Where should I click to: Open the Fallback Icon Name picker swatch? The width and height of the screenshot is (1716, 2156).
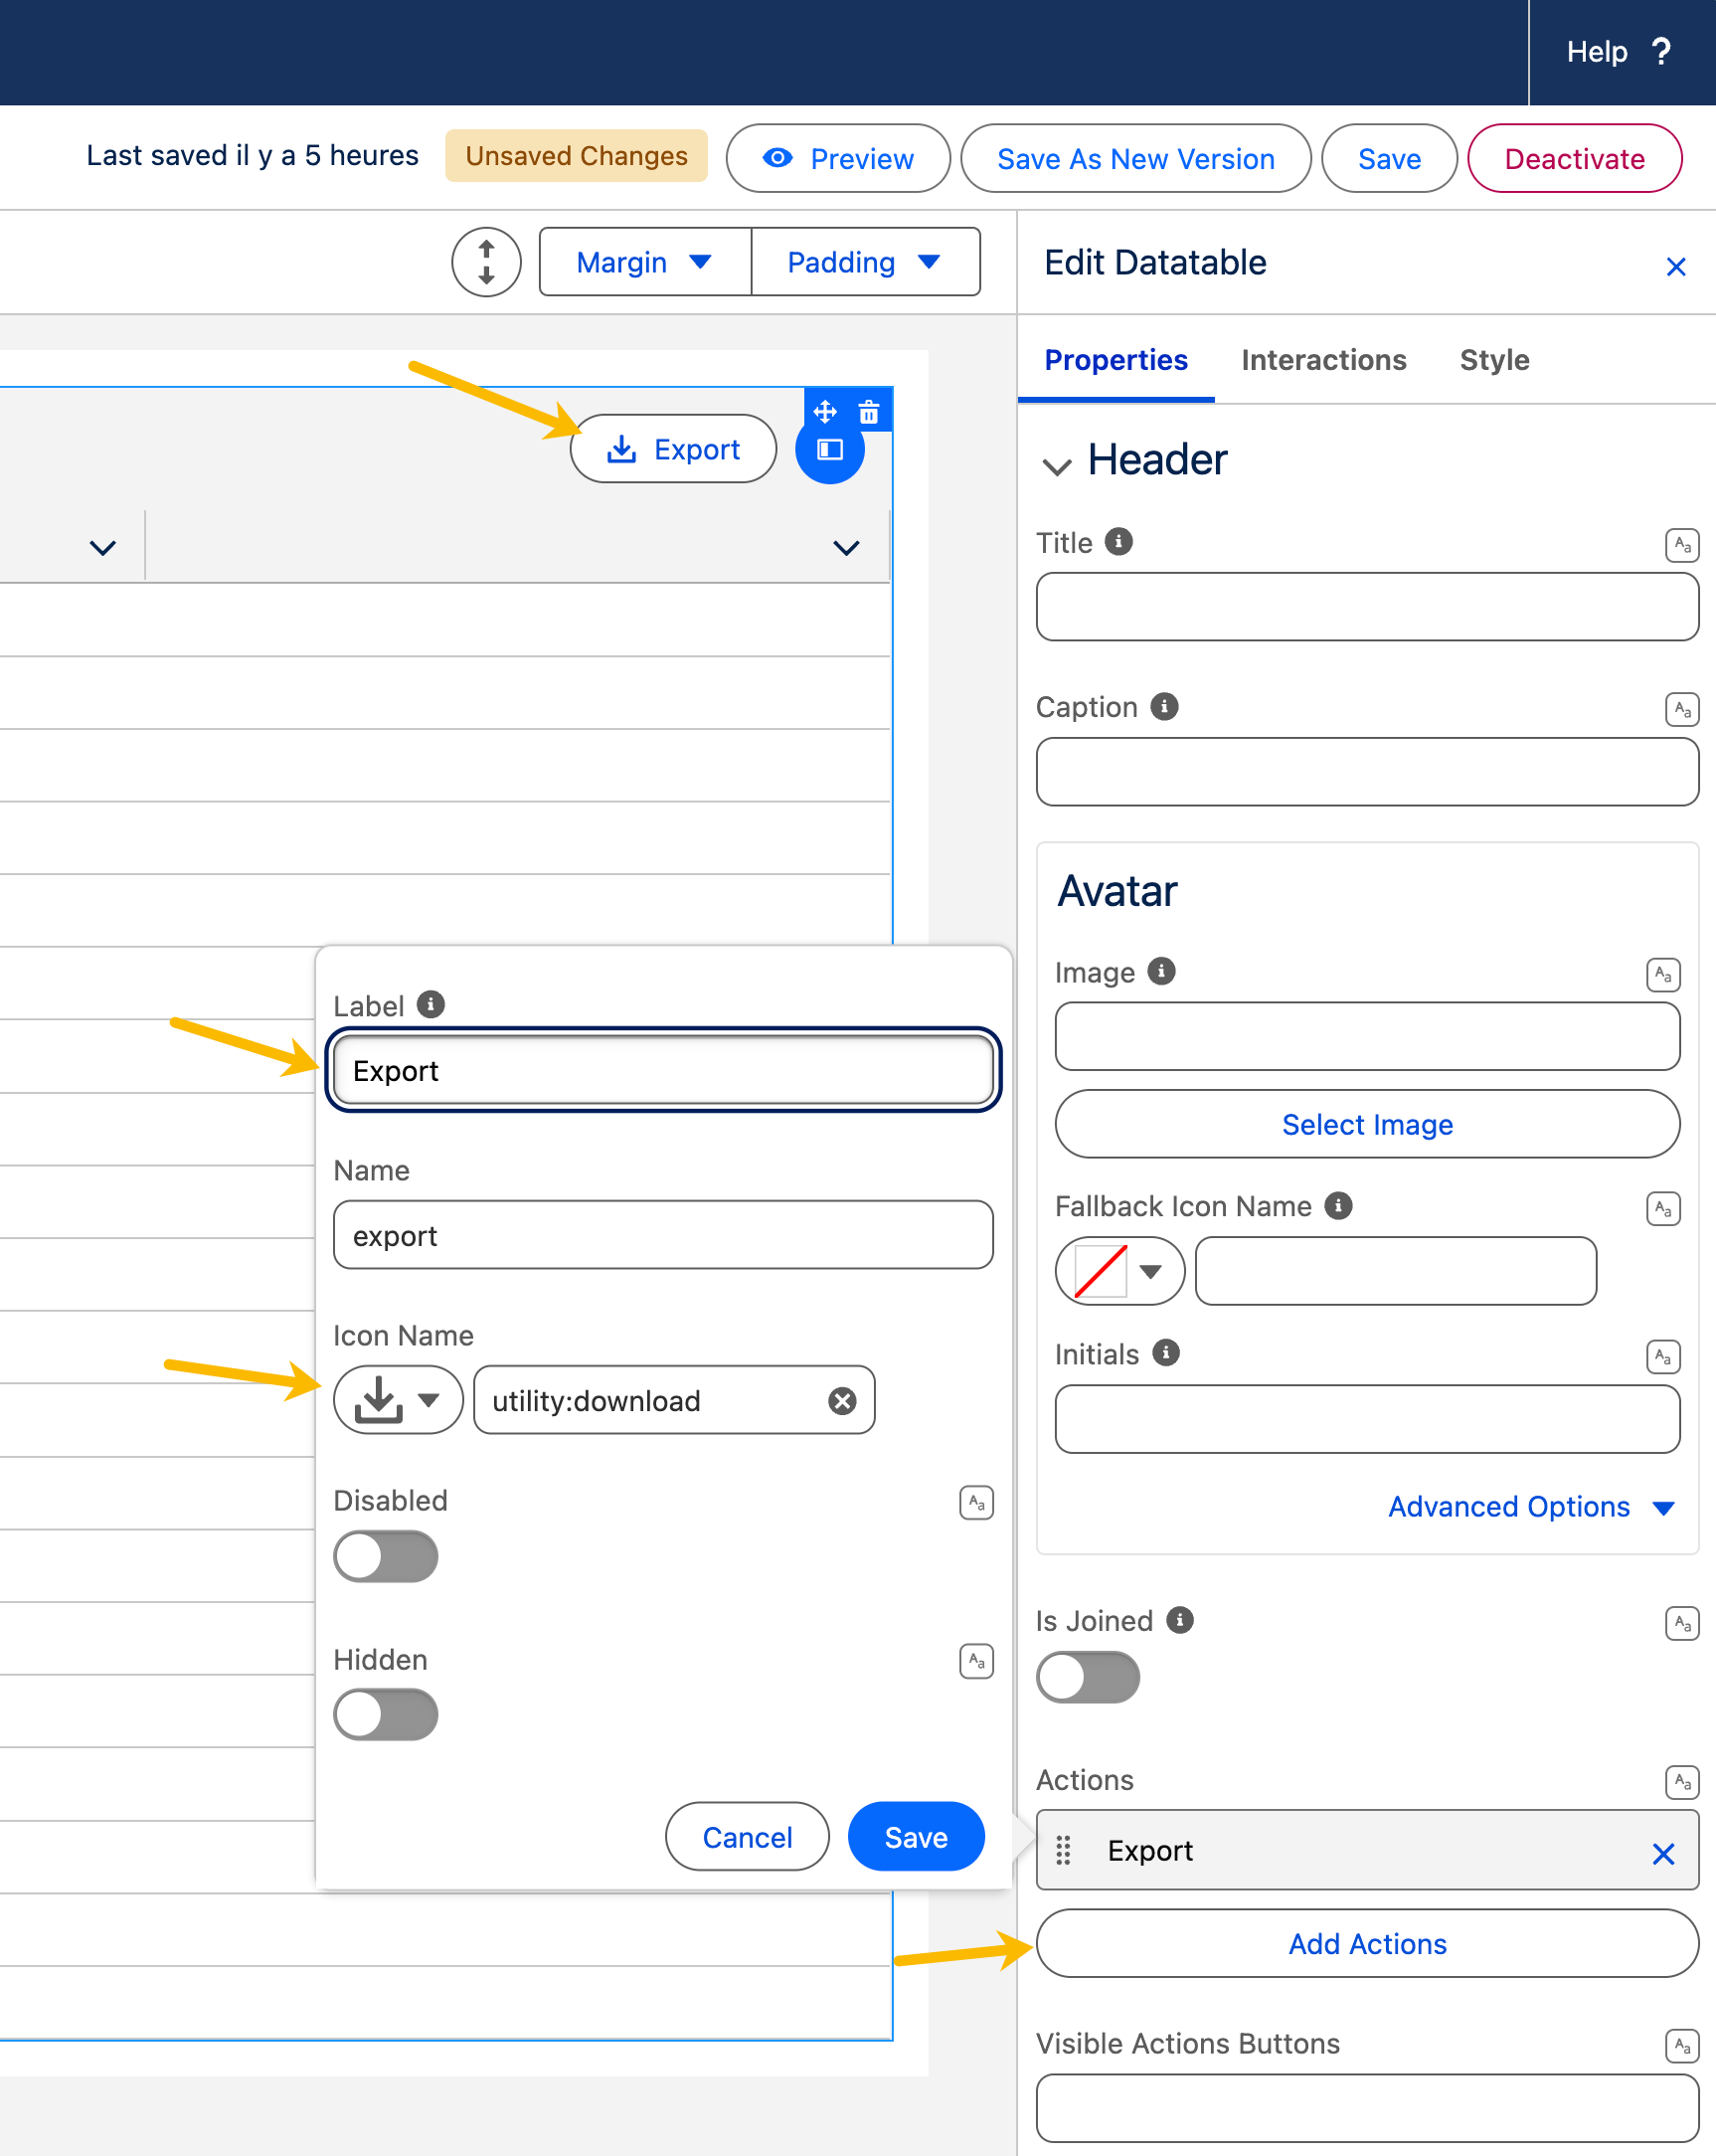point(1119,1271)
